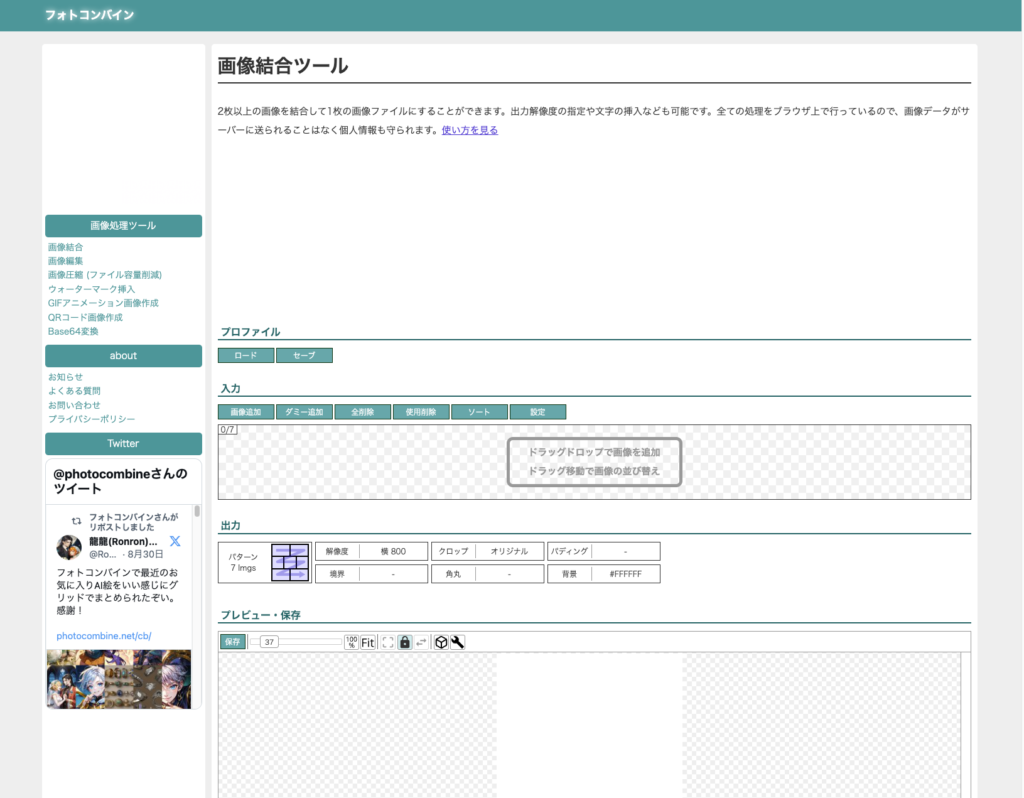
Task: Open 画像編集 in the sidebar menu
Action: pos(65,261)
